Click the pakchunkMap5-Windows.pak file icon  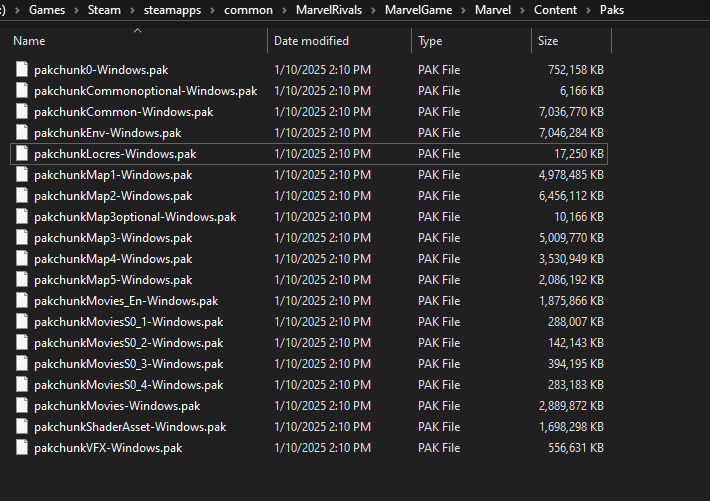22,279
